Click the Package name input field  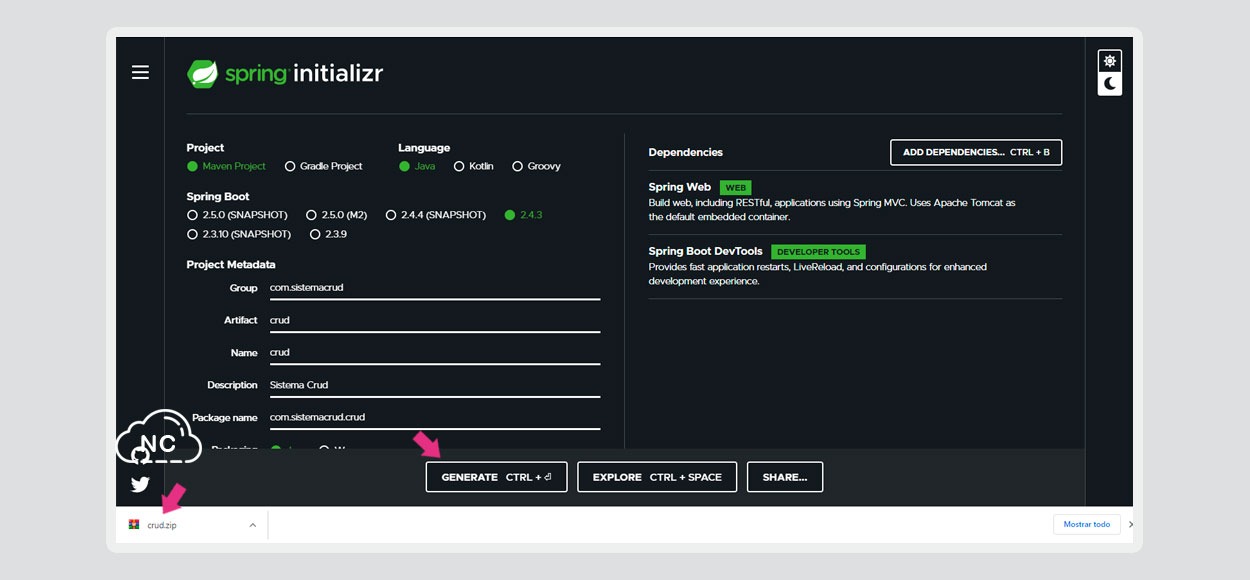click(x=435, y=417)
